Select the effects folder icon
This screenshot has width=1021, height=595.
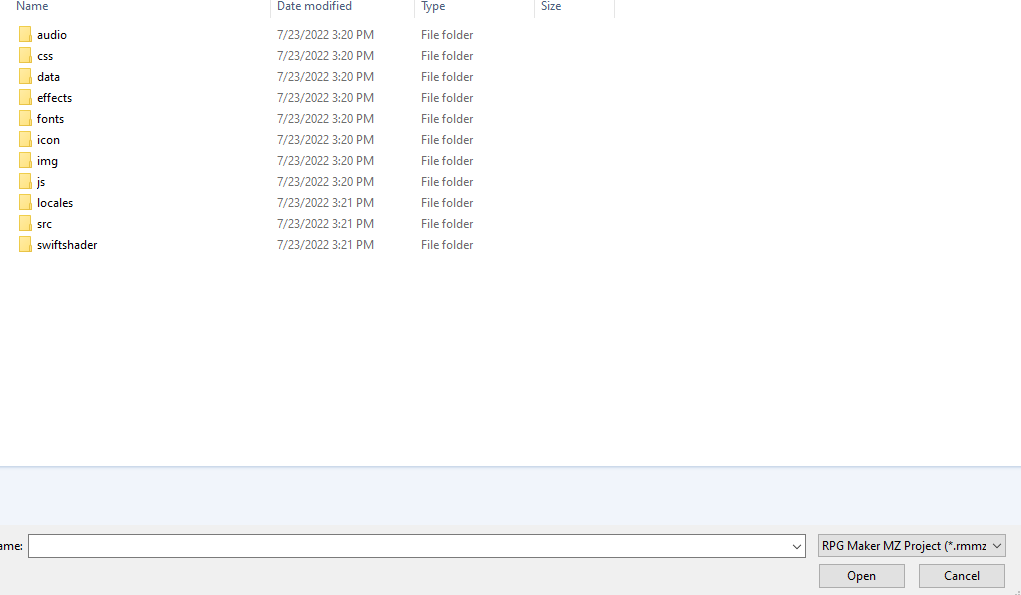[25, 98]
